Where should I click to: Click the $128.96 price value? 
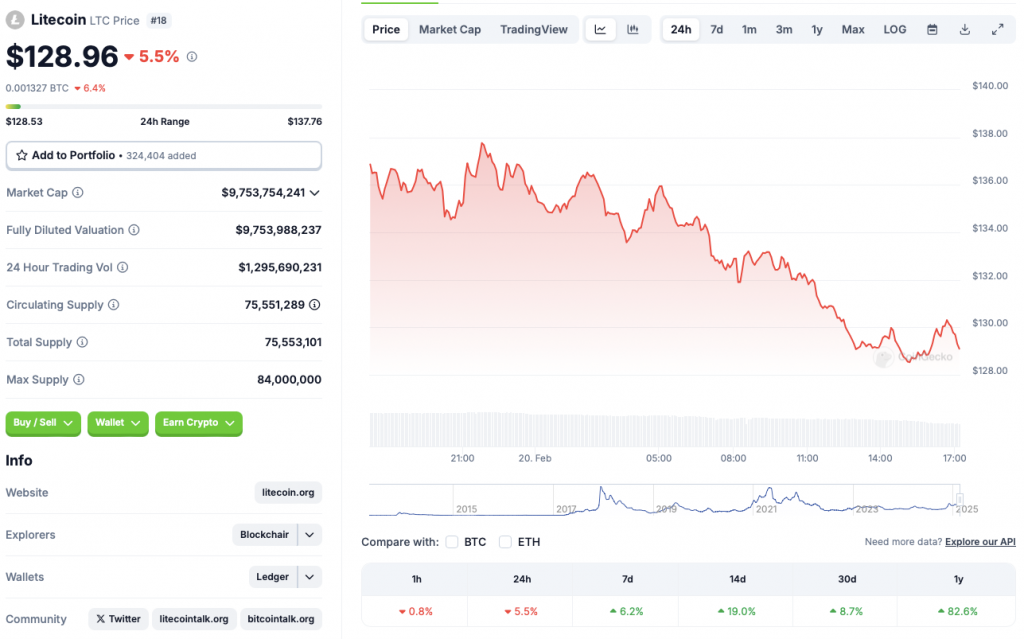[x=62, y=57]
